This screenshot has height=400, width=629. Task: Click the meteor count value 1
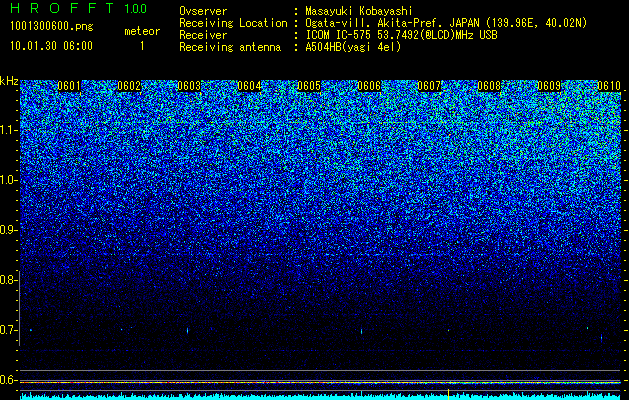click(x=142, y=46)
